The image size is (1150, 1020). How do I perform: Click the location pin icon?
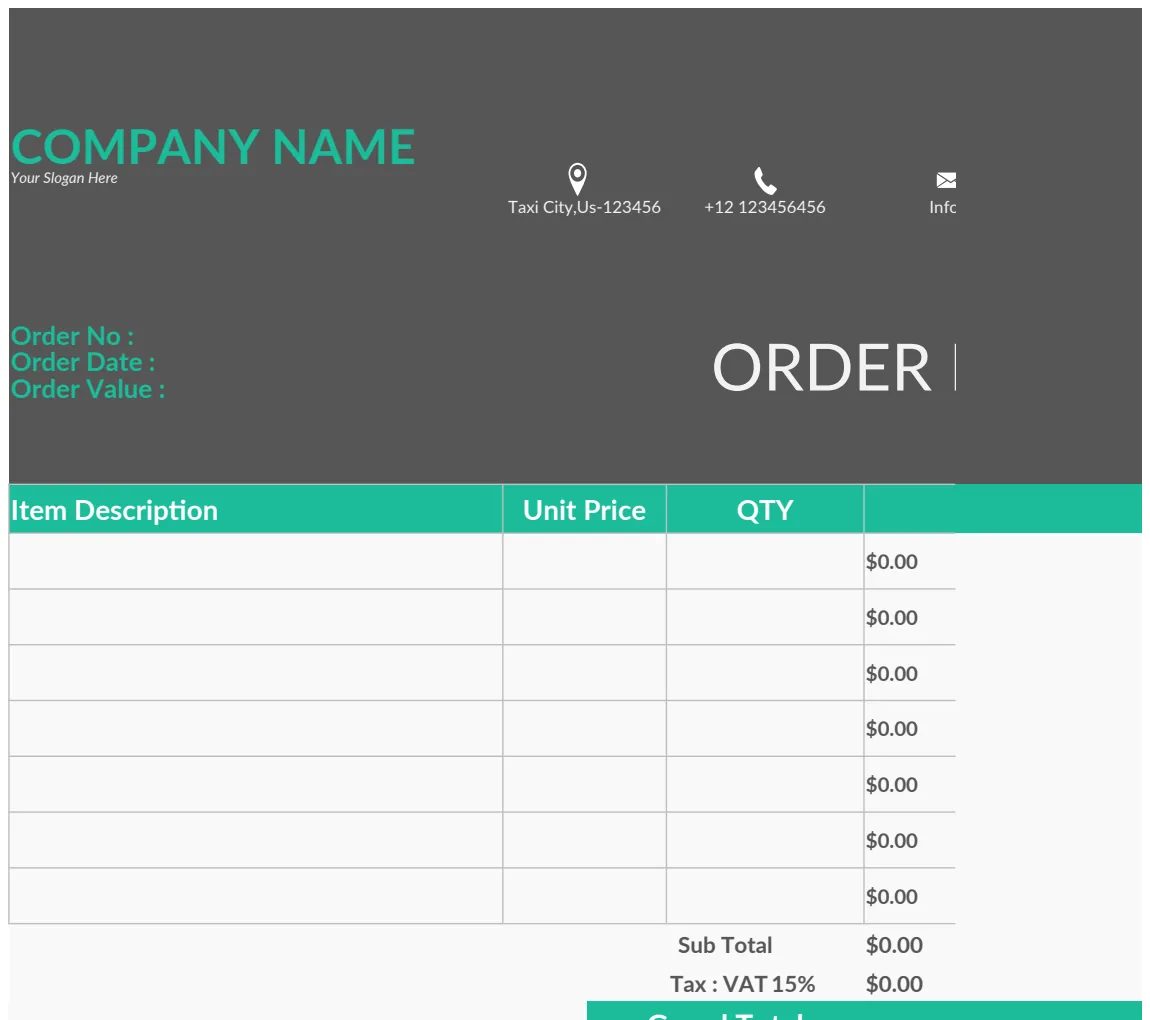pos(578,179)
